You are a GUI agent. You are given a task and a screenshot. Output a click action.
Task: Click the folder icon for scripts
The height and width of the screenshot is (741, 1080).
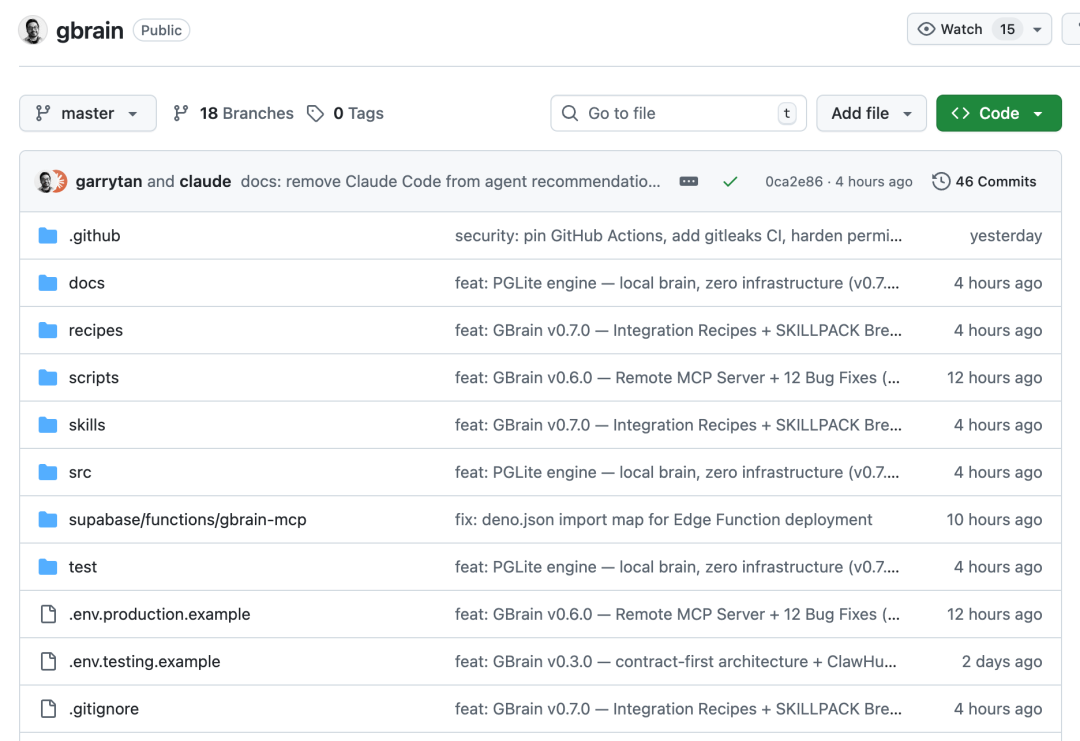(x=48, y=377)
